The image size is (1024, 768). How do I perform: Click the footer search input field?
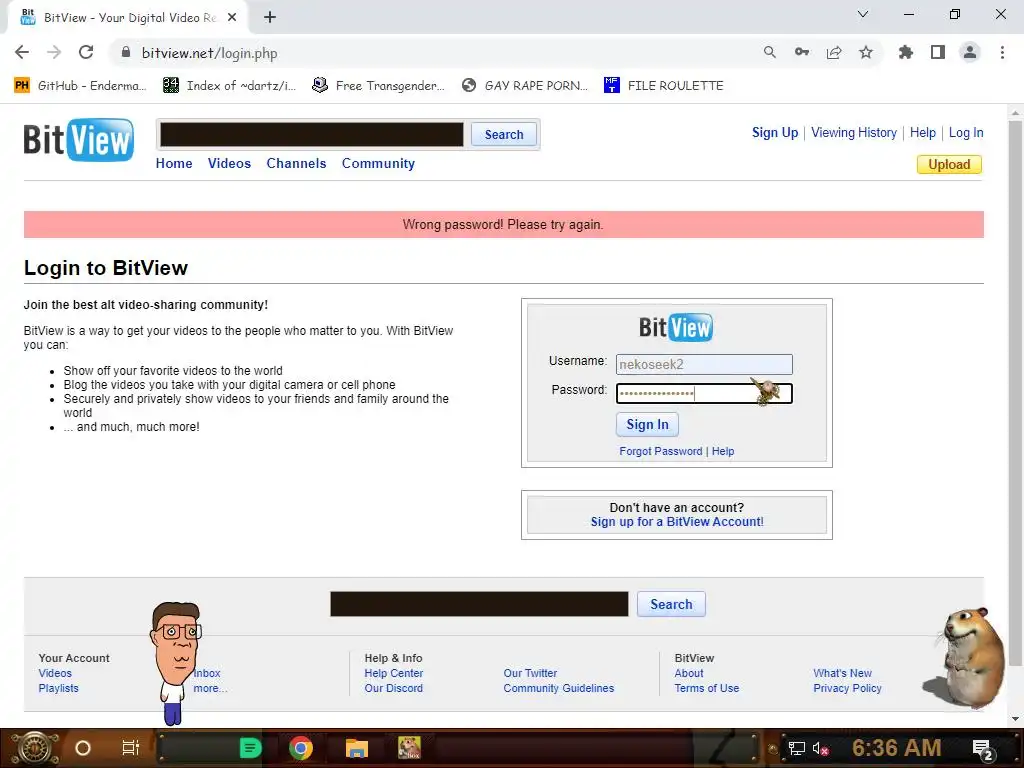click(479, 604)
